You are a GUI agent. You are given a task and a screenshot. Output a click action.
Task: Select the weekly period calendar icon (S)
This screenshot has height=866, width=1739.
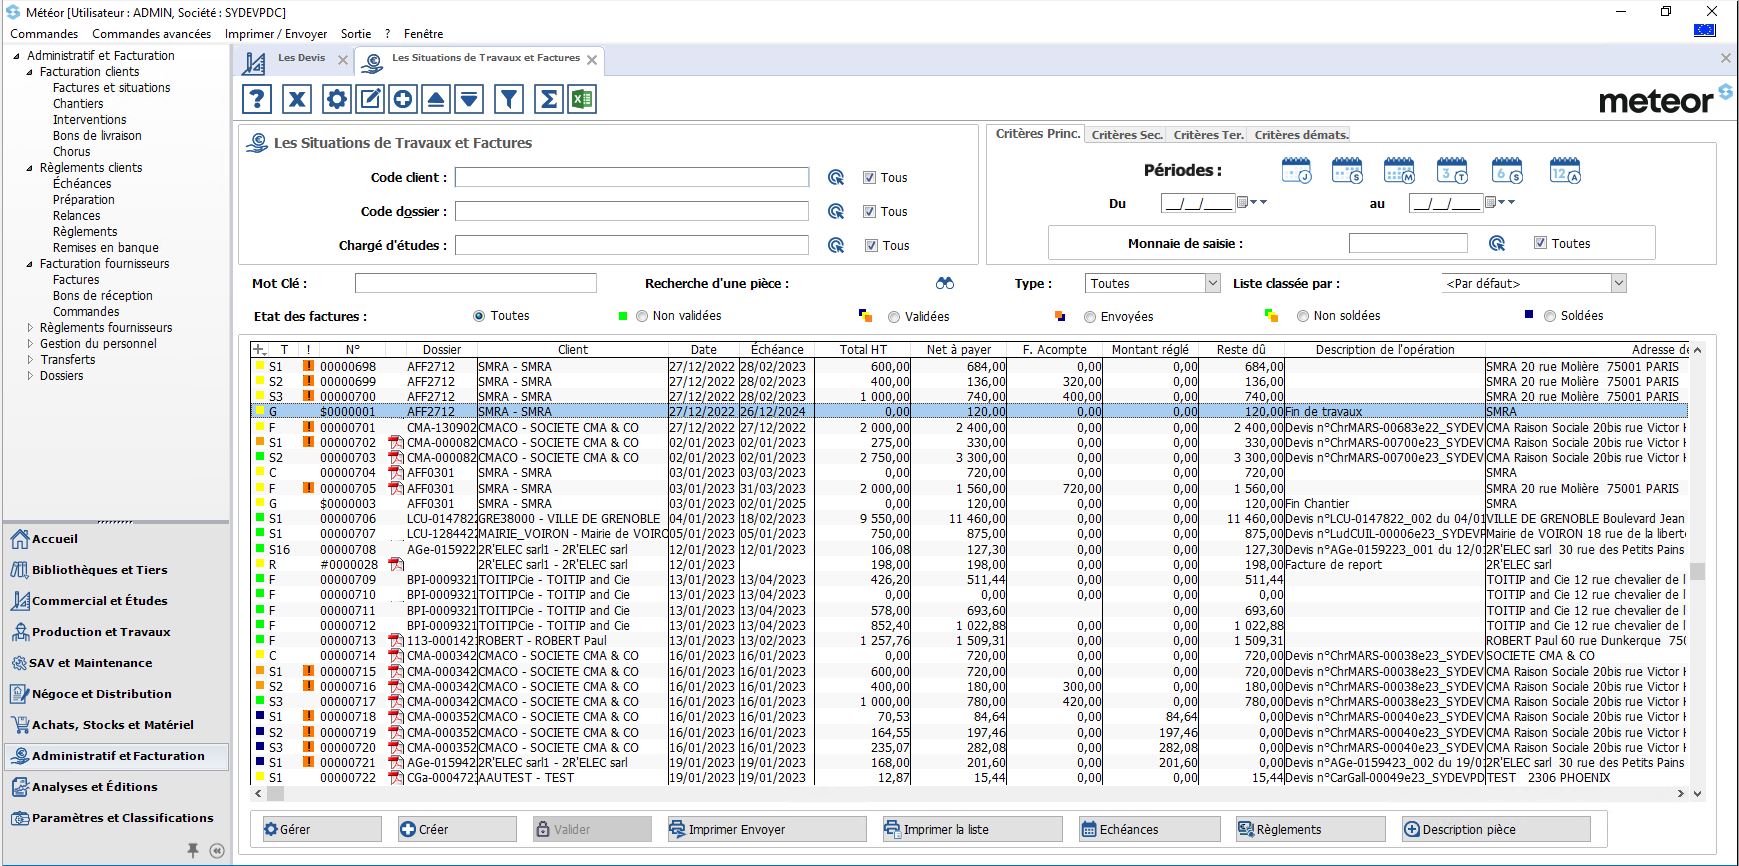pyautogui.click(x=1347, y=171)
